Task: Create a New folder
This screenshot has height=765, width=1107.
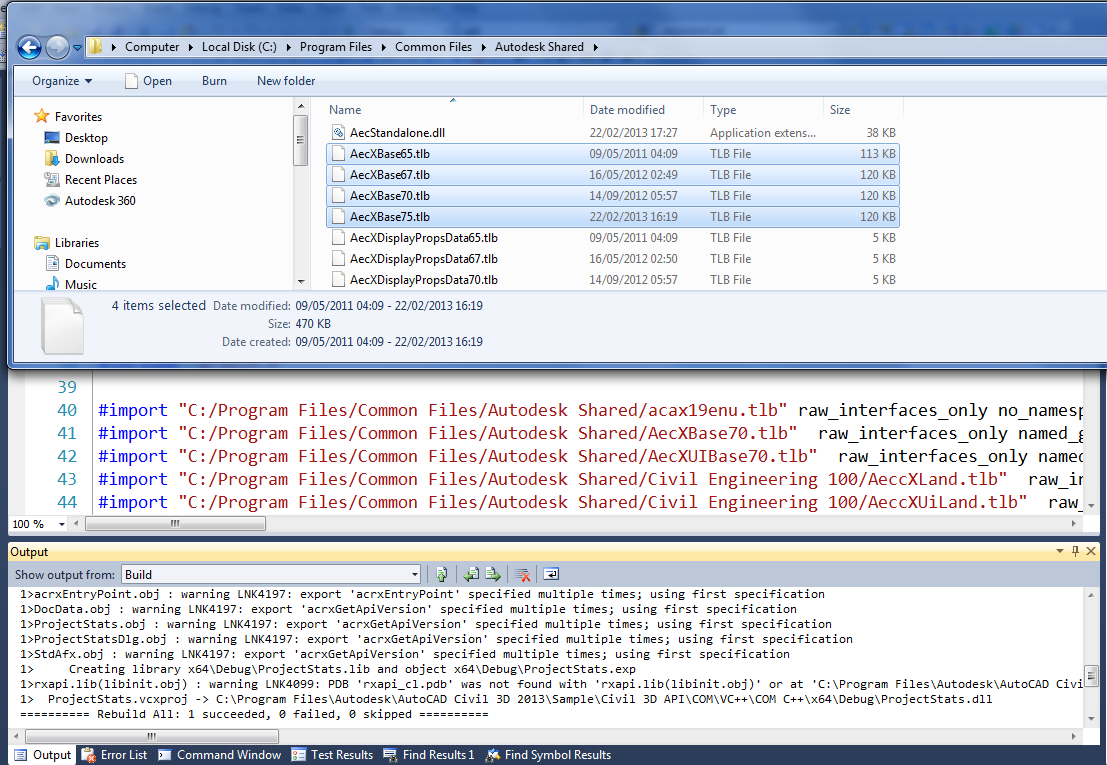Action: tap(286, 81)
